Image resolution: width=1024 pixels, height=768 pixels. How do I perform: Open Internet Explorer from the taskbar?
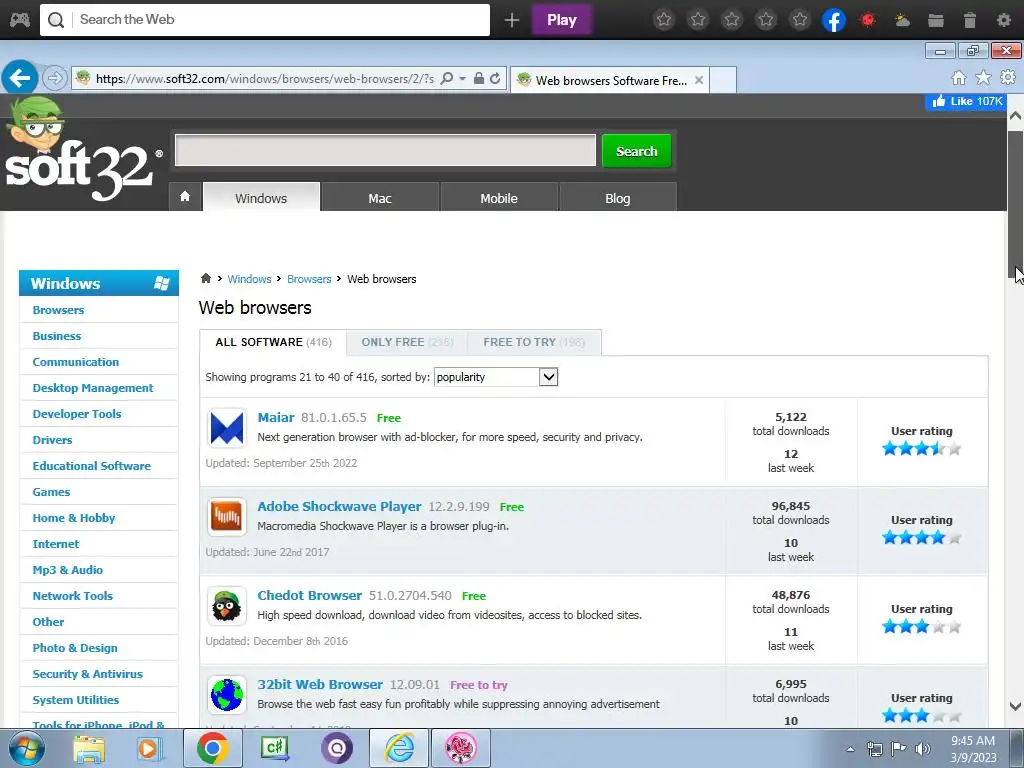tap(399, 748)
